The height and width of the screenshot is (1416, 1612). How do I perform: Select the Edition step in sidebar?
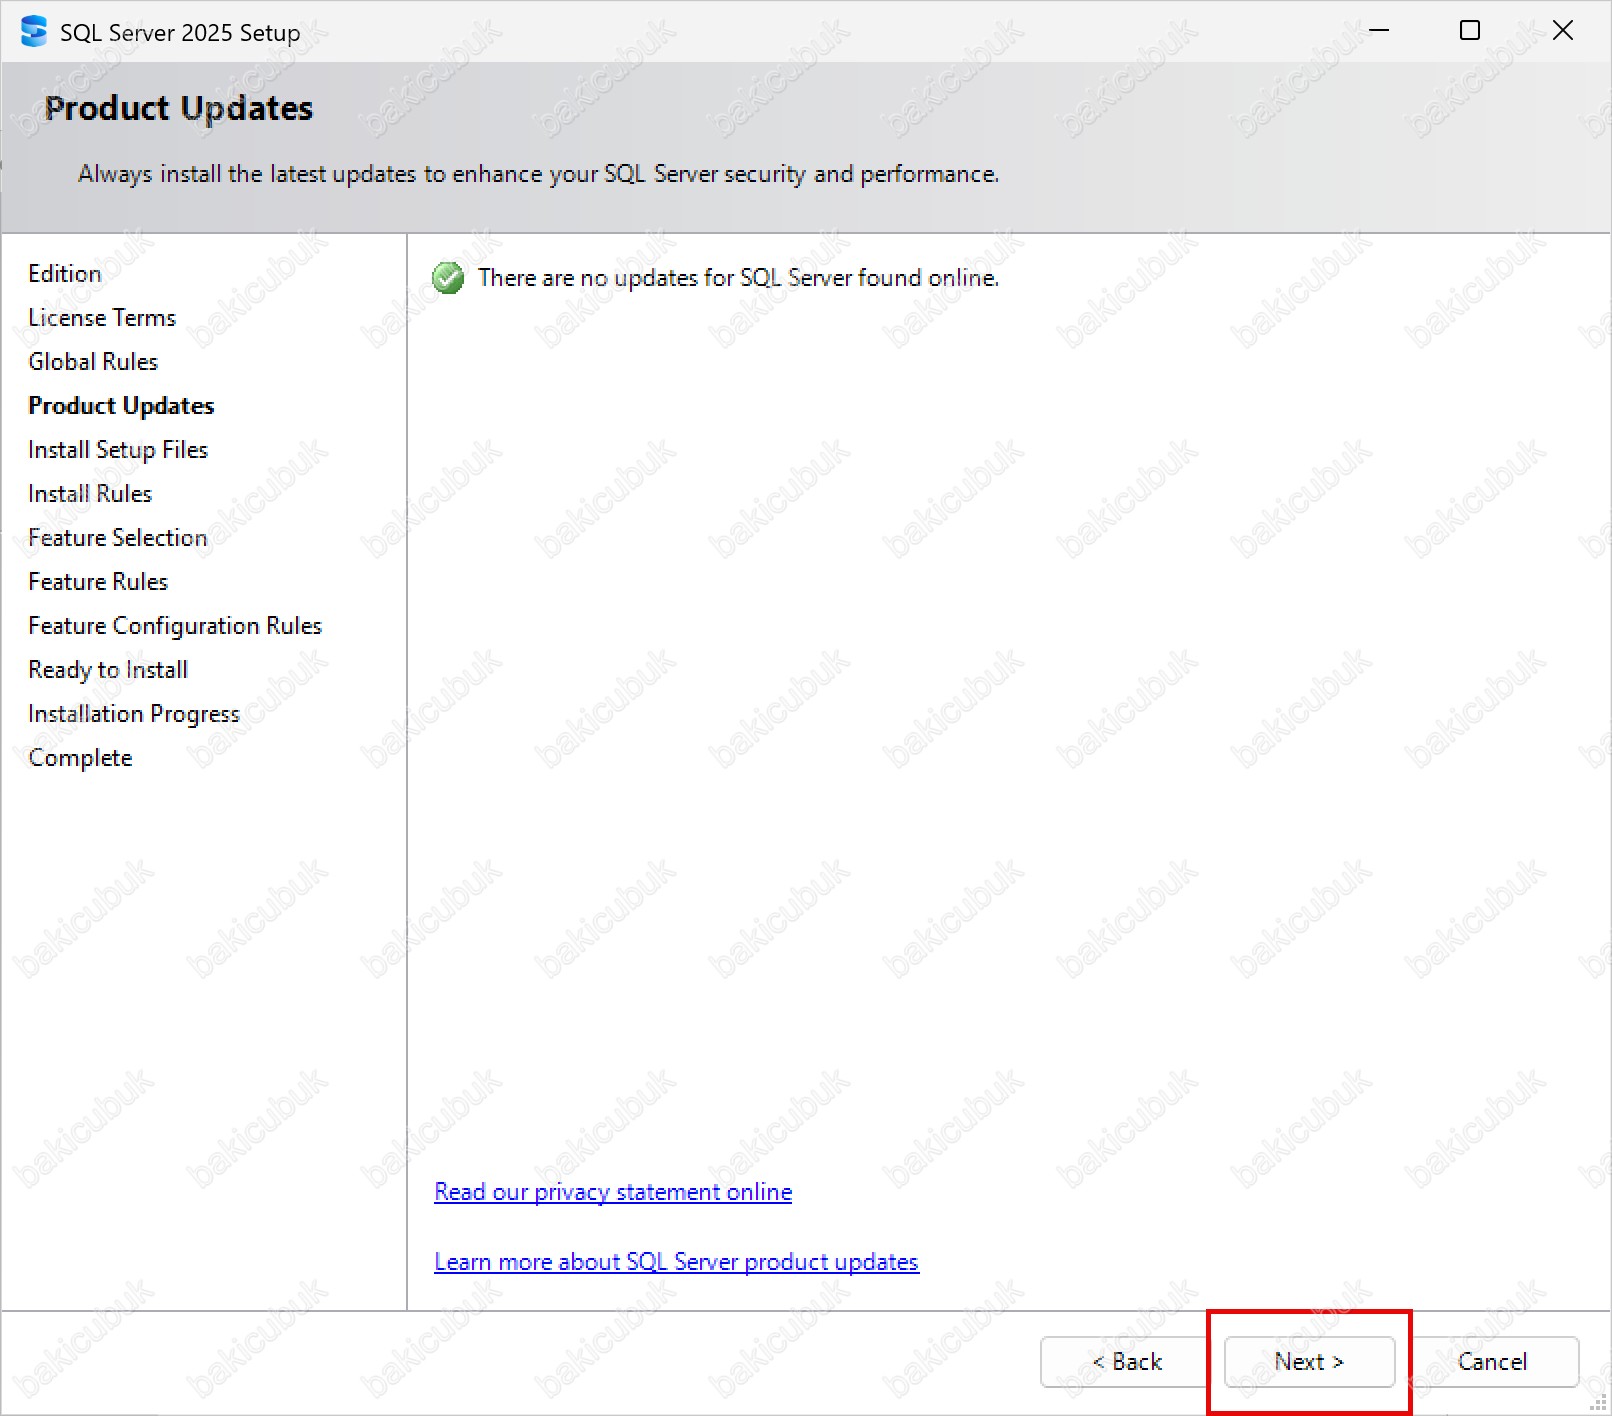(65, 274)
